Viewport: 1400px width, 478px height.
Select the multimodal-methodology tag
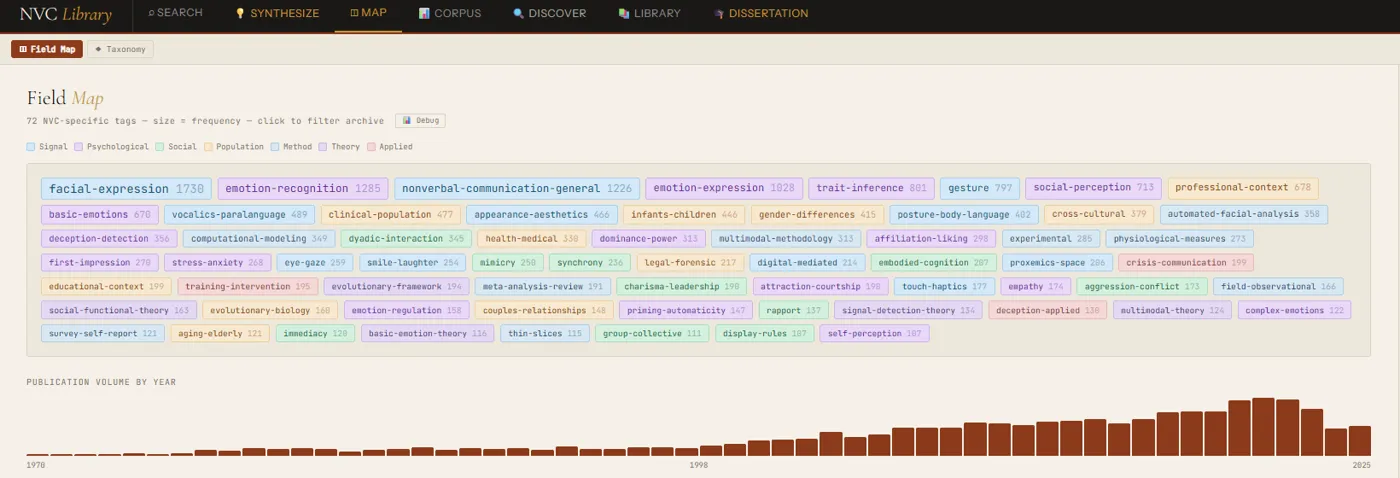(x=786, y=239)
